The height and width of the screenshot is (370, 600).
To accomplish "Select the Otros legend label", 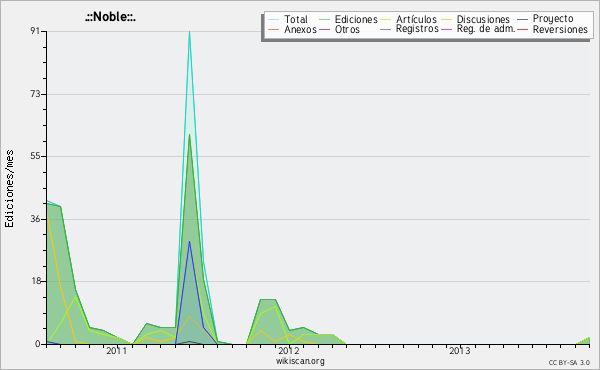I will [347, 29].
